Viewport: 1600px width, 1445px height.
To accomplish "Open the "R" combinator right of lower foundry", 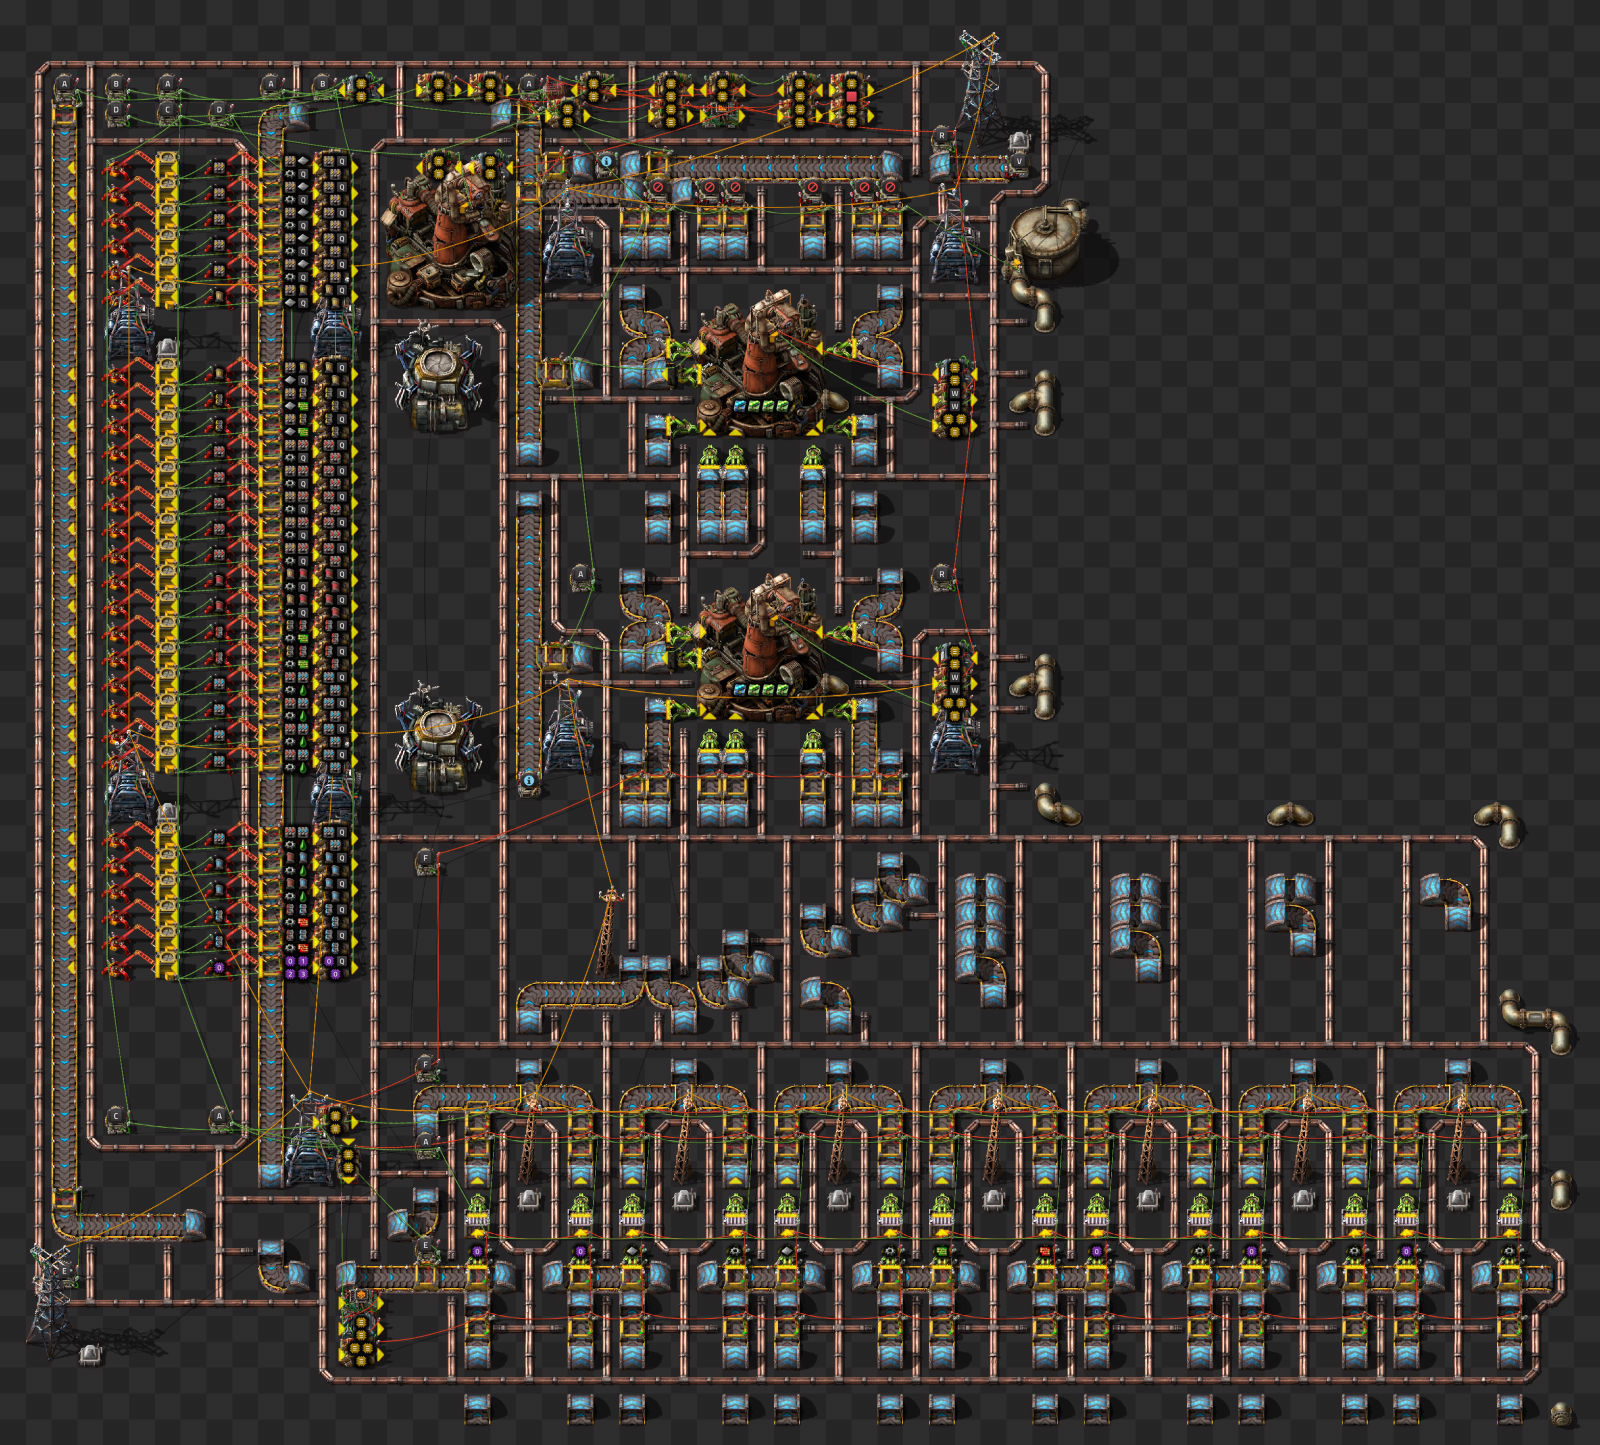I will pyautogui.click(x=941, y=577).
